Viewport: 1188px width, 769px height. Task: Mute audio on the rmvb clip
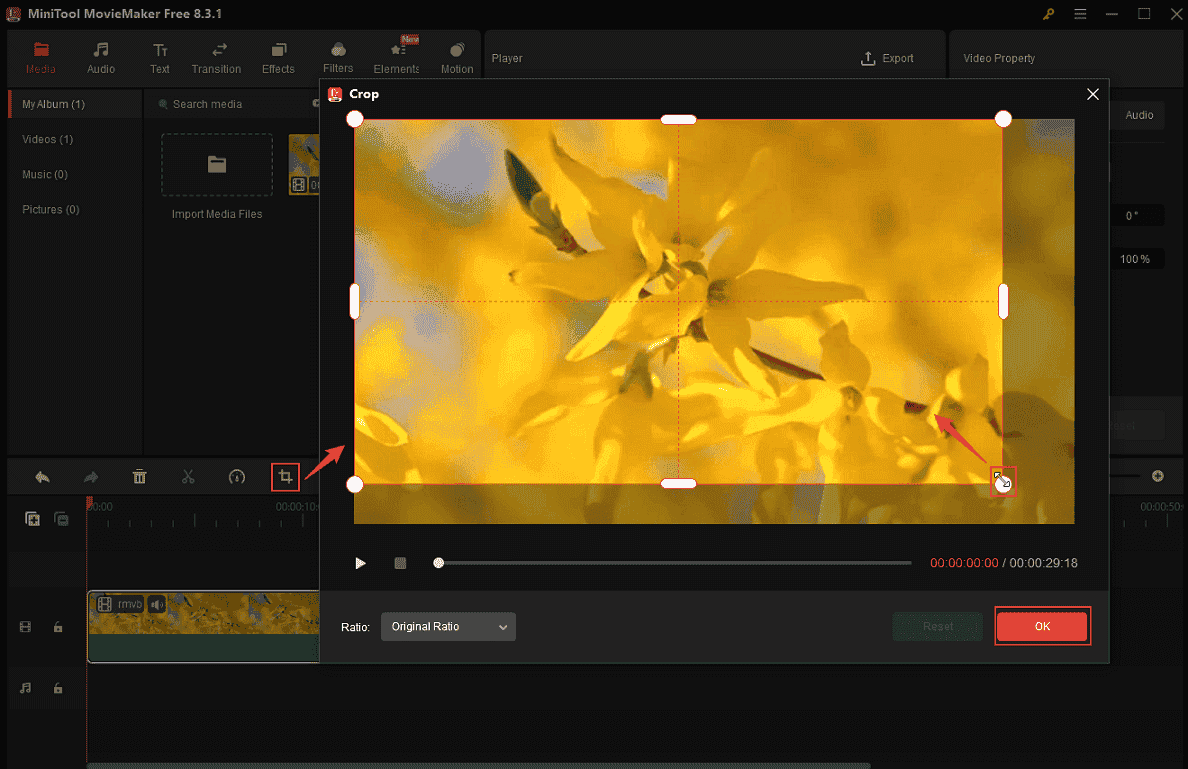click(157, 604)
